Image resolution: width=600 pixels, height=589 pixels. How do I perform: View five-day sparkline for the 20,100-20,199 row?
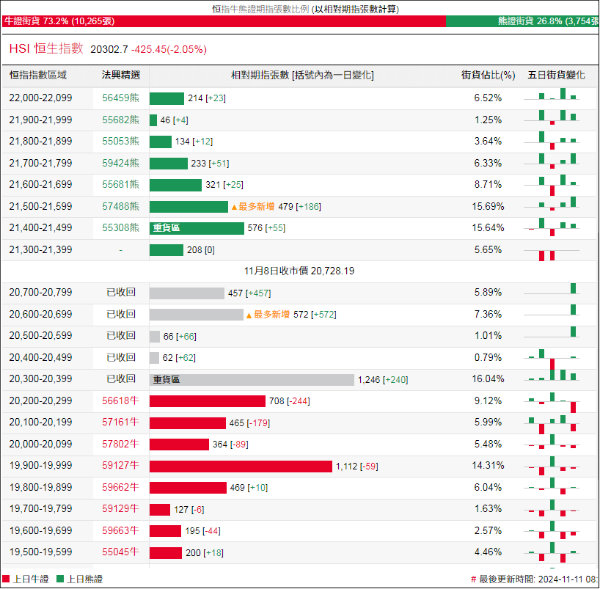tap(552, 424)
